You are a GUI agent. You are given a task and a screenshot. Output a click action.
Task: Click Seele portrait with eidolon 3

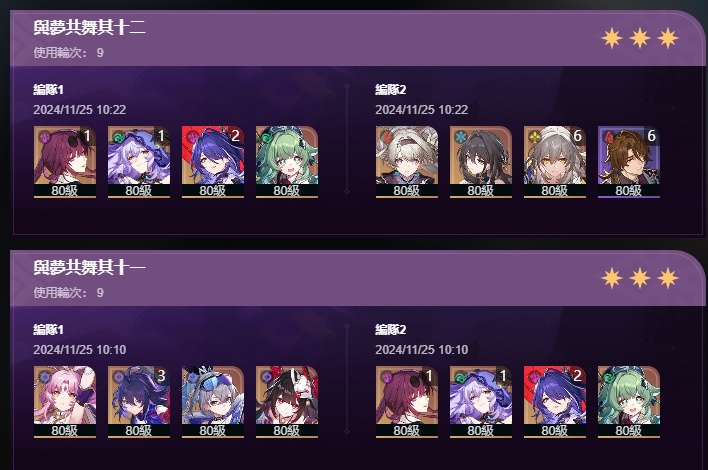(x=139, y=402)
